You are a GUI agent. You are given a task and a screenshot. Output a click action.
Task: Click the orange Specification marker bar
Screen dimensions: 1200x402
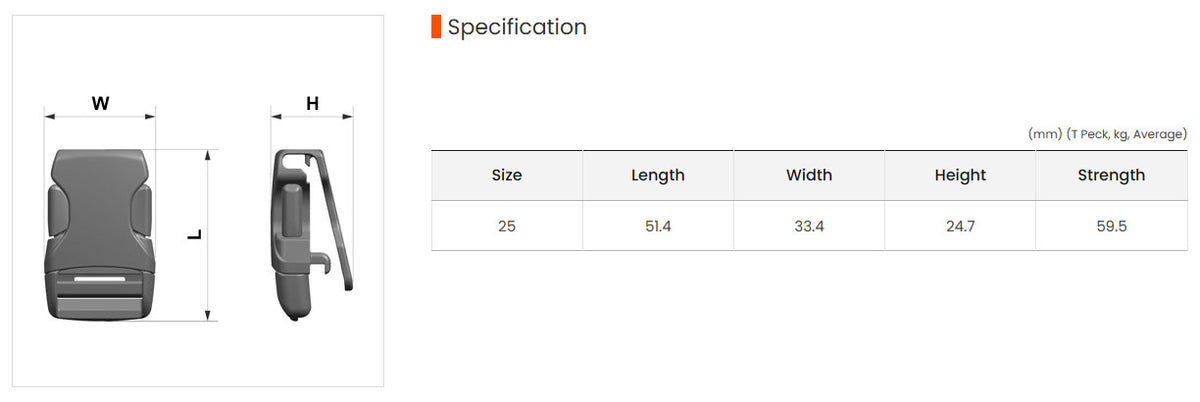pos(436,27)
